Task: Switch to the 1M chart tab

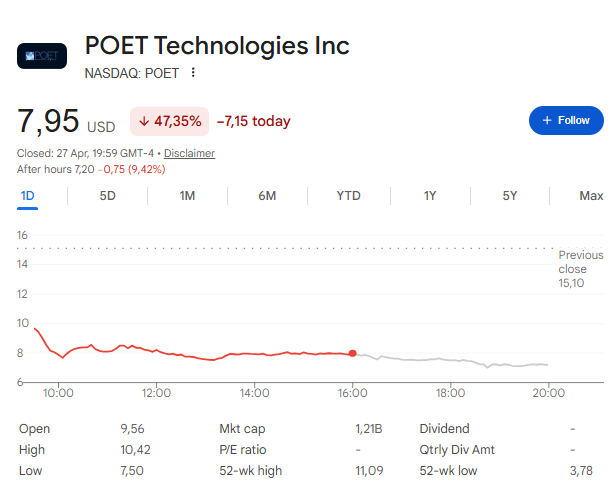Action: pos(187,195)
